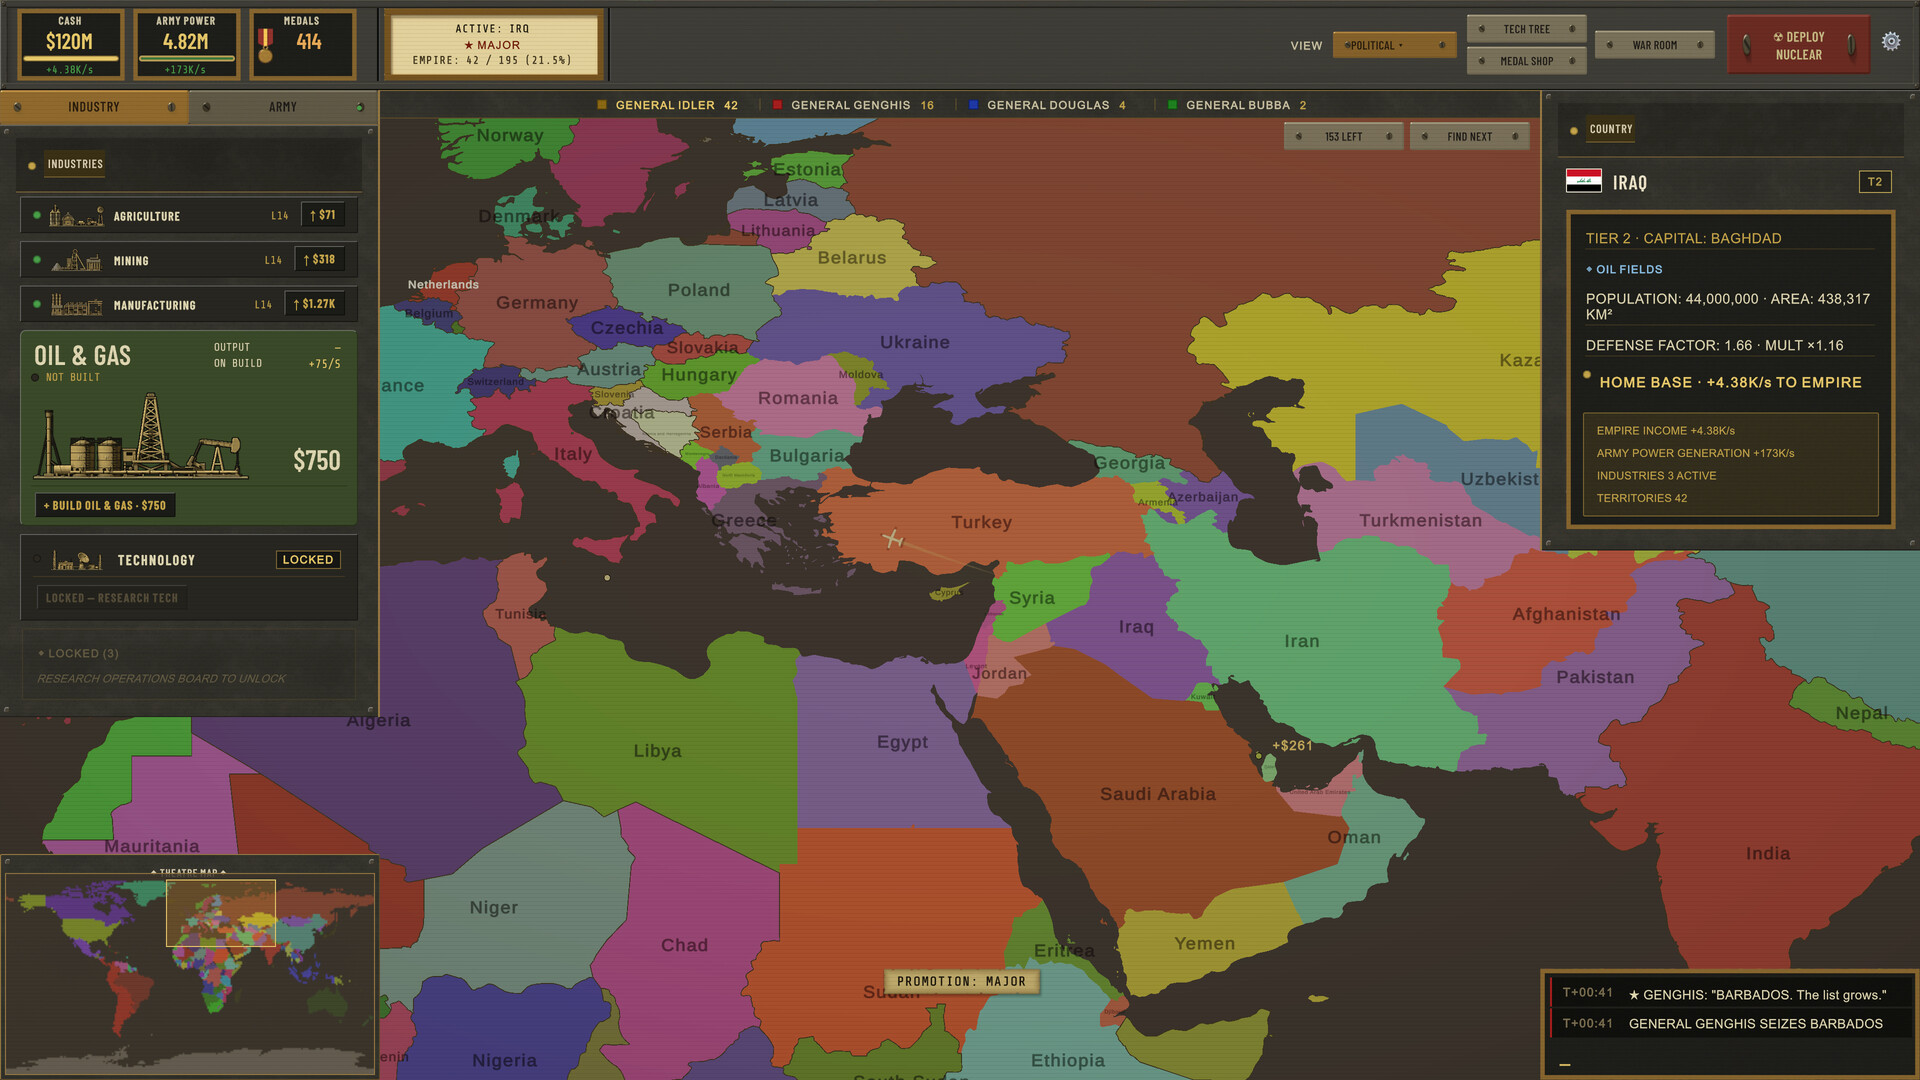The image size is (1920, 1080).
Task: Click the Mining shaft icon
Action: tap(76, 260)
